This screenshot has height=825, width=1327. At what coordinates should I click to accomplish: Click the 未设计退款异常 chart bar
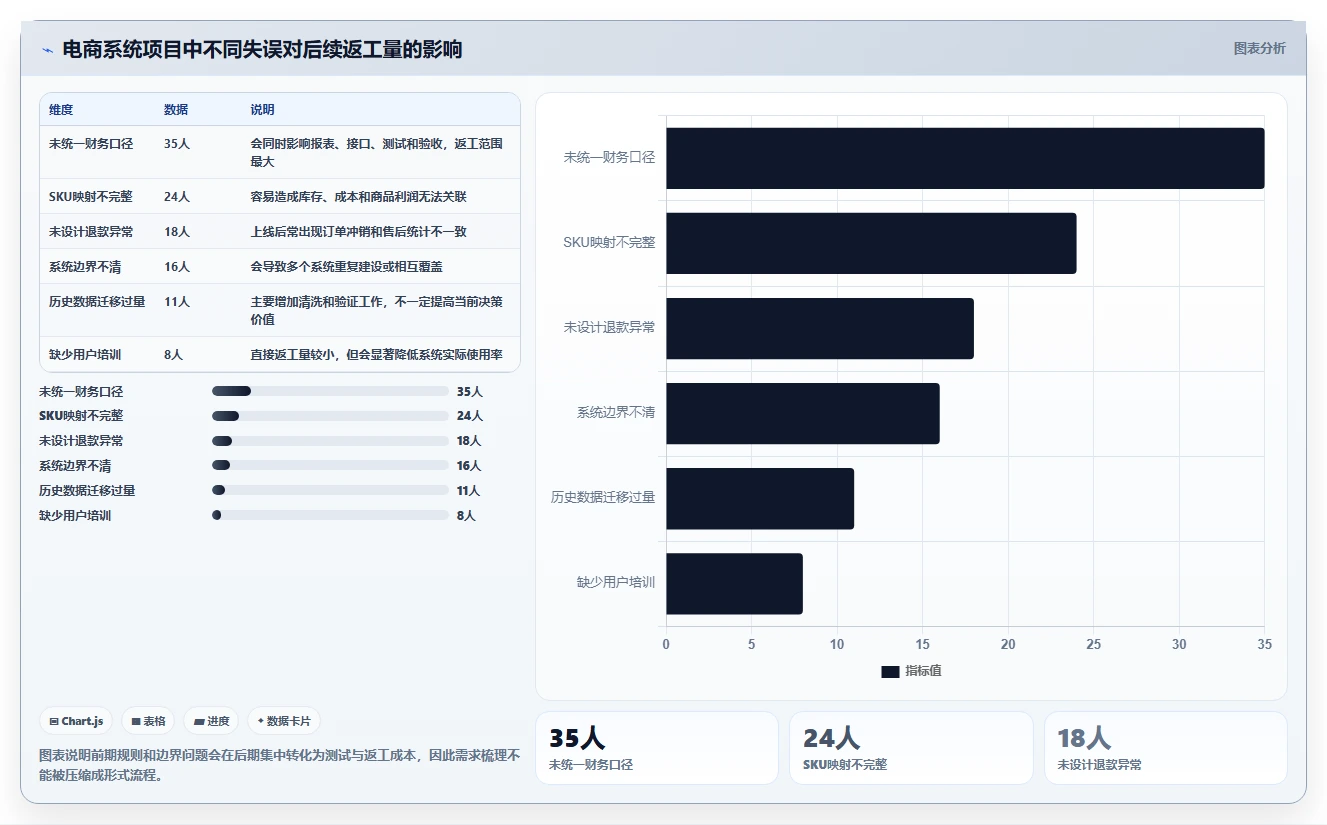820,328
